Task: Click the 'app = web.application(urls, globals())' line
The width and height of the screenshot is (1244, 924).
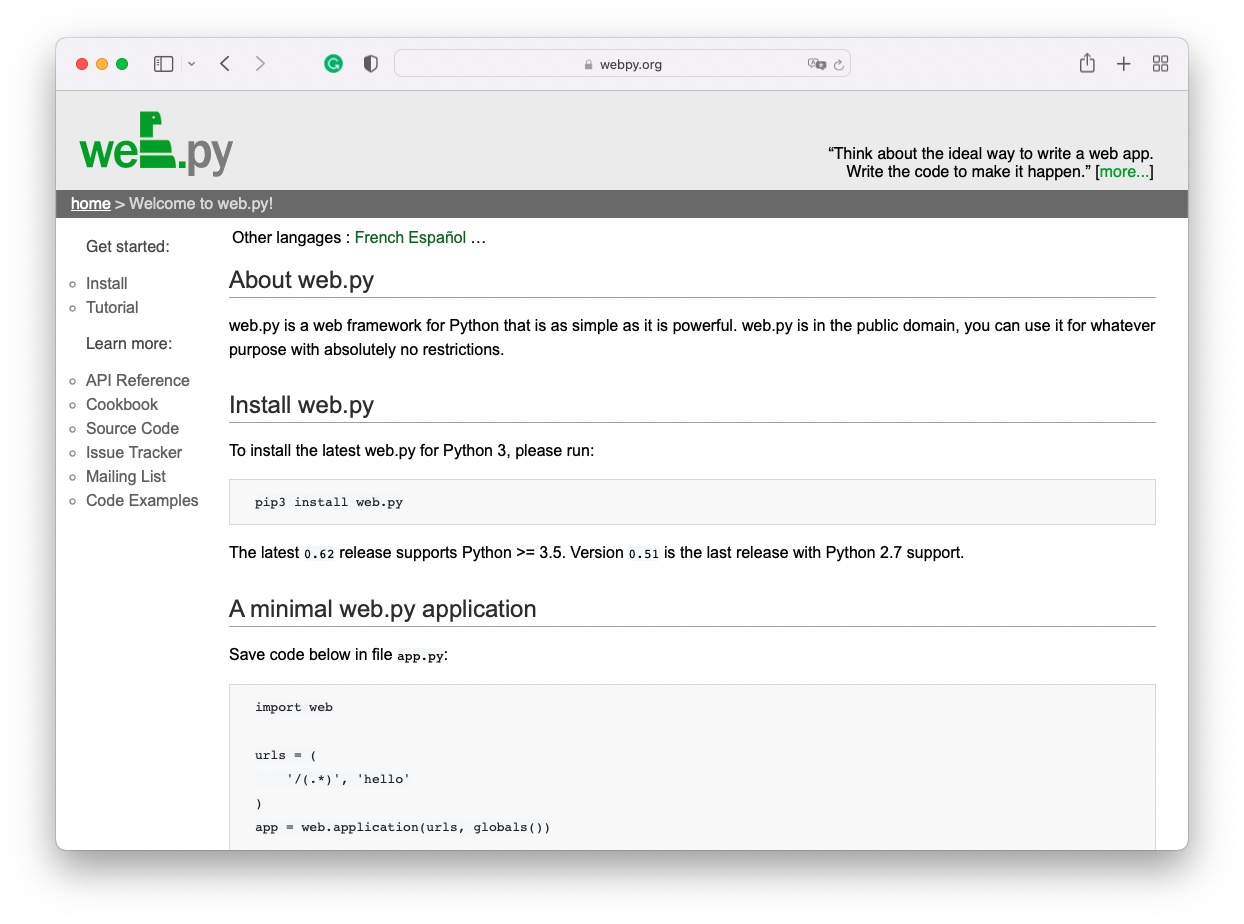Action: (403, 827)
